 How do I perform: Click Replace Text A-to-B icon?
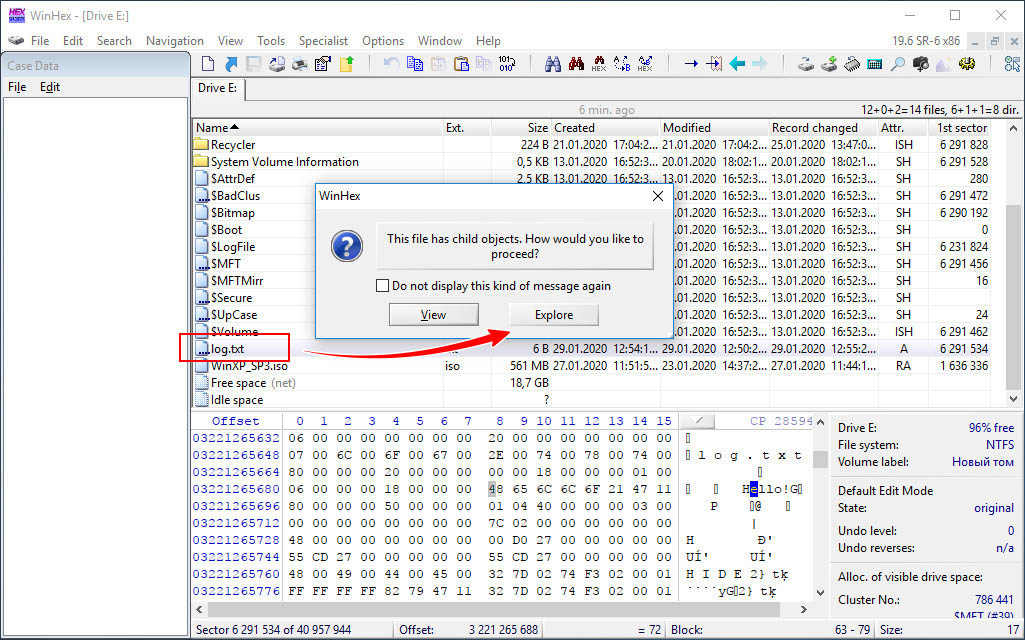tap(622, 63)
